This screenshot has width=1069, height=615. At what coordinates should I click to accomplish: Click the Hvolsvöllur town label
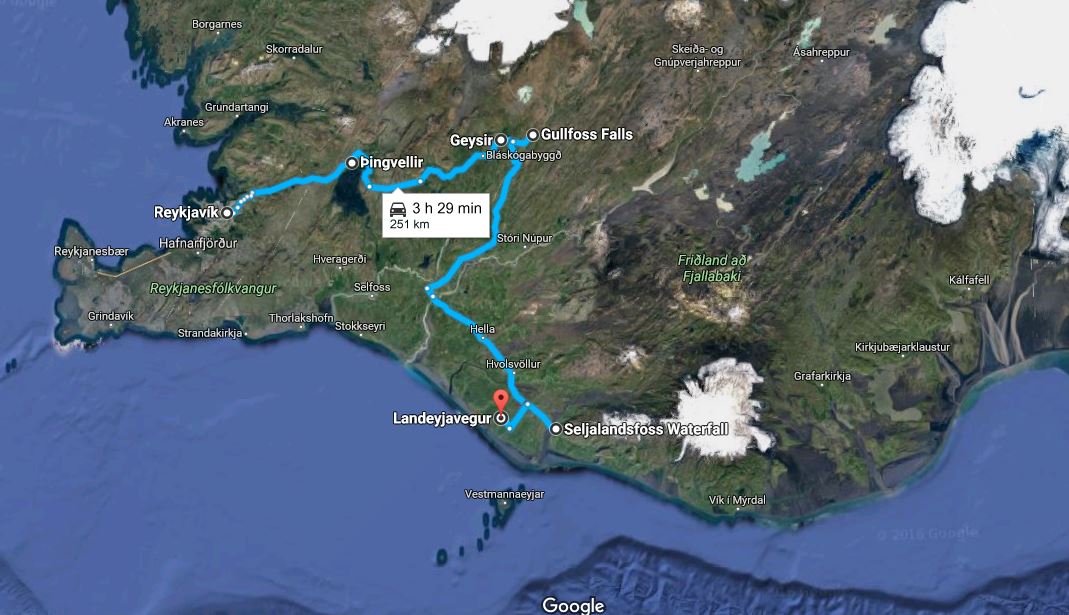[513, 364]
